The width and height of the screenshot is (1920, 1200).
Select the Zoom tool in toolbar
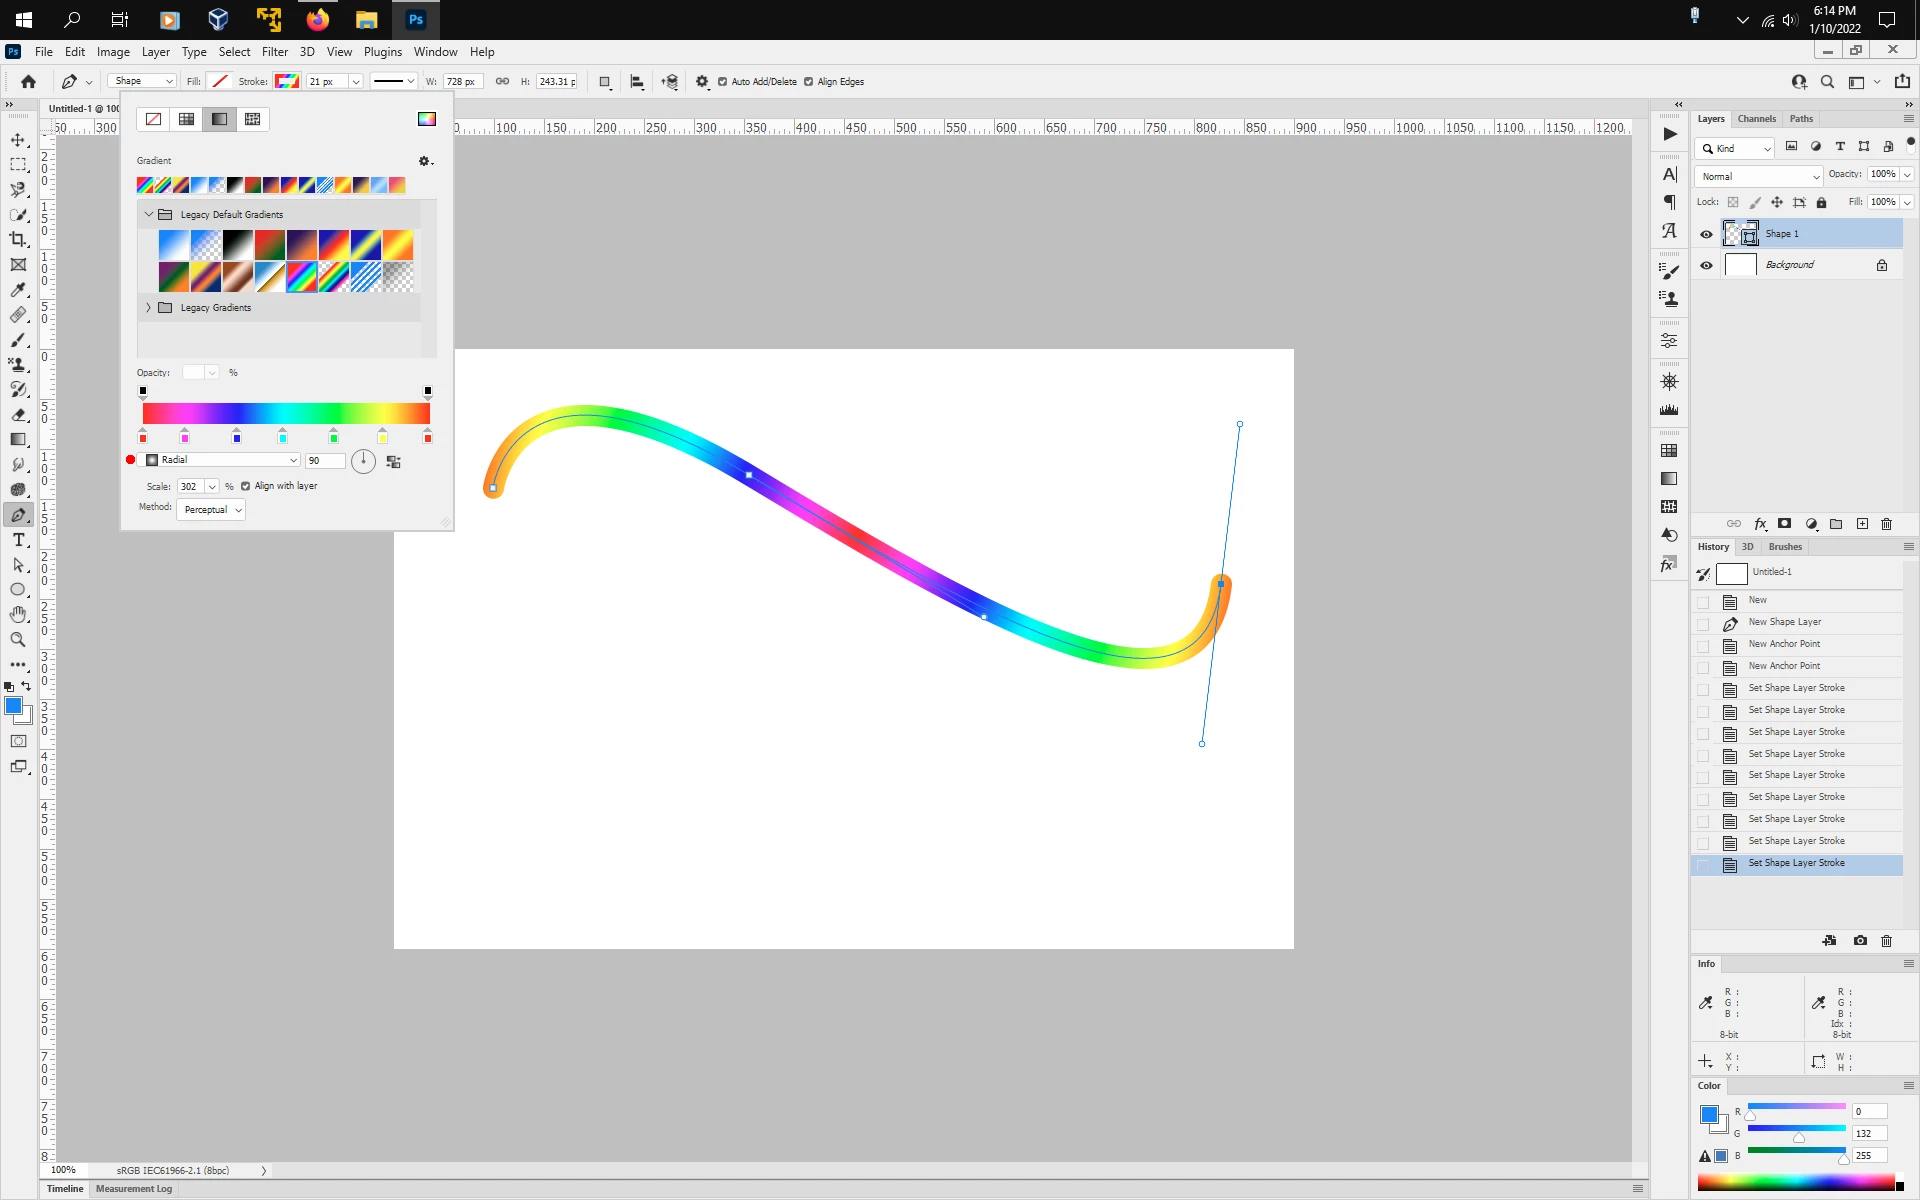(18, 640)
